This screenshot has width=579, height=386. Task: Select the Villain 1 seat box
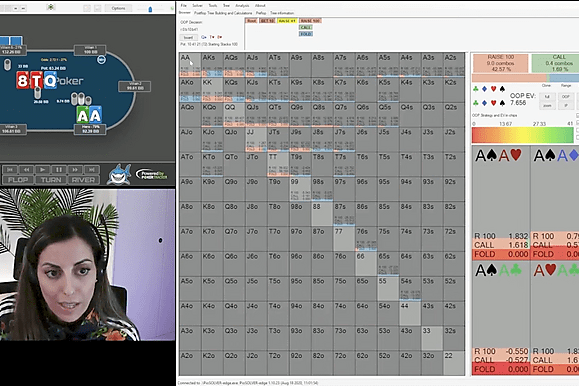pos(90,50)
